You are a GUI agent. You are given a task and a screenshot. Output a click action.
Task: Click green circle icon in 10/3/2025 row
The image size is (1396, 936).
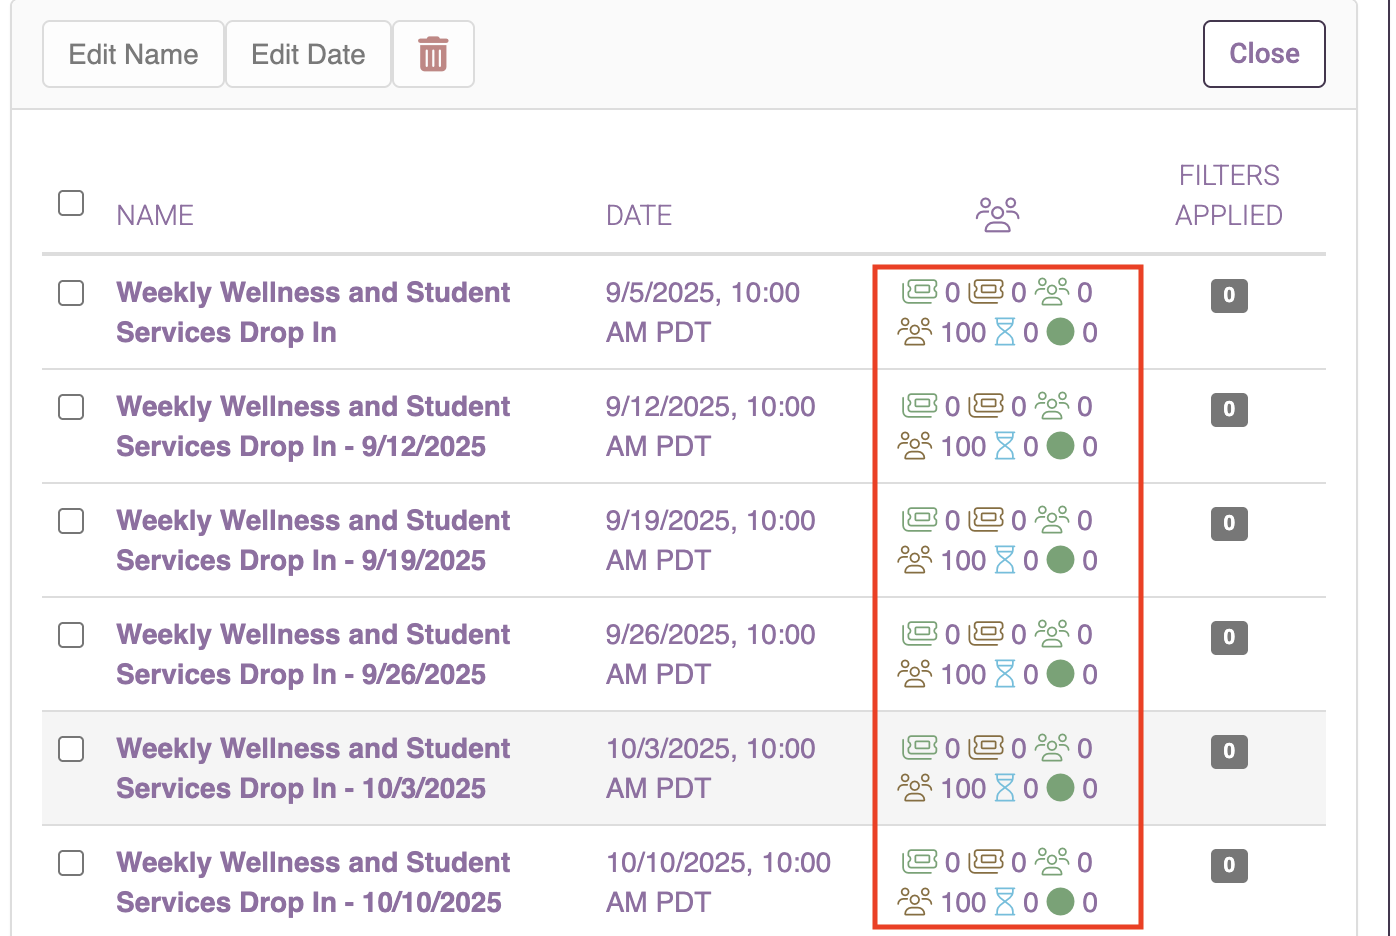[1061, 788]
